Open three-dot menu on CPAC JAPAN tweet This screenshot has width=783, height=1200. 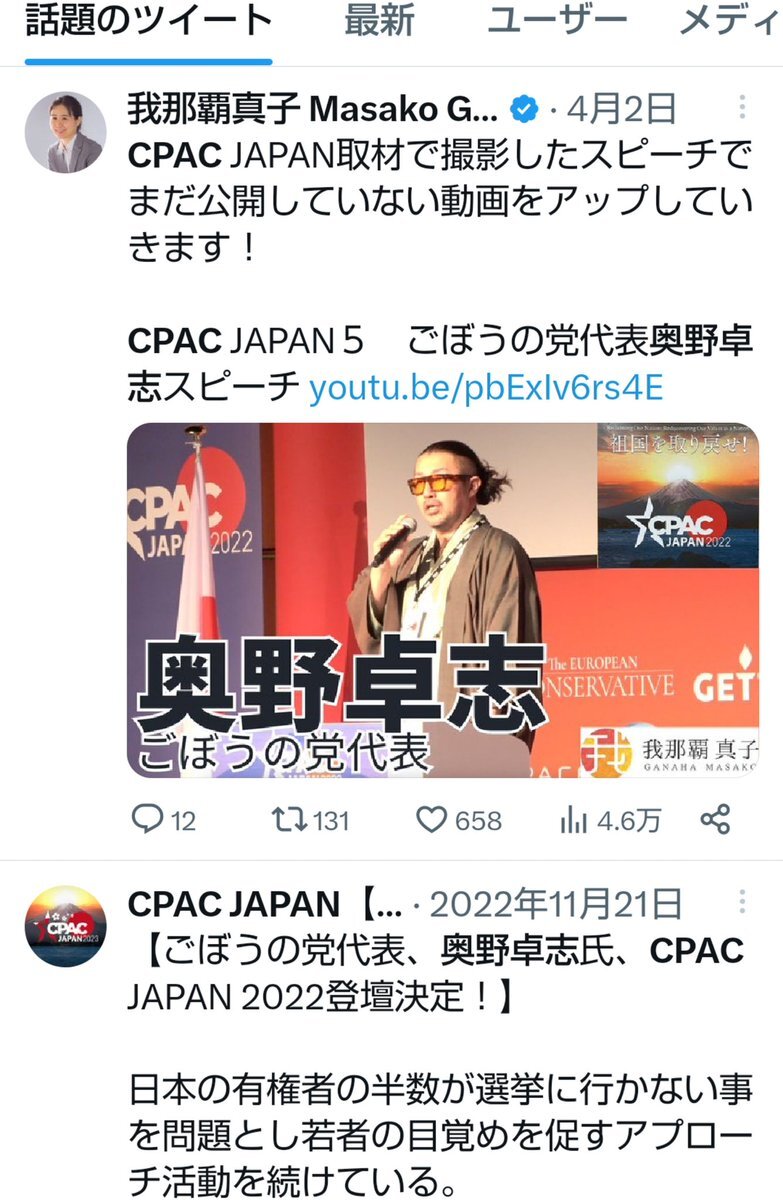coord(742,904)
